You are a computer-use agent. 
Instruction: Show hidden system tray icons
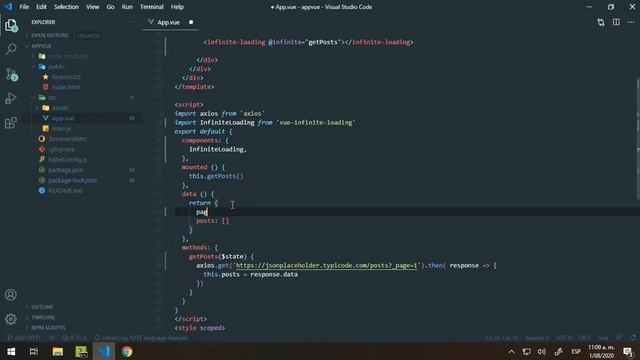tap(511, 351)
